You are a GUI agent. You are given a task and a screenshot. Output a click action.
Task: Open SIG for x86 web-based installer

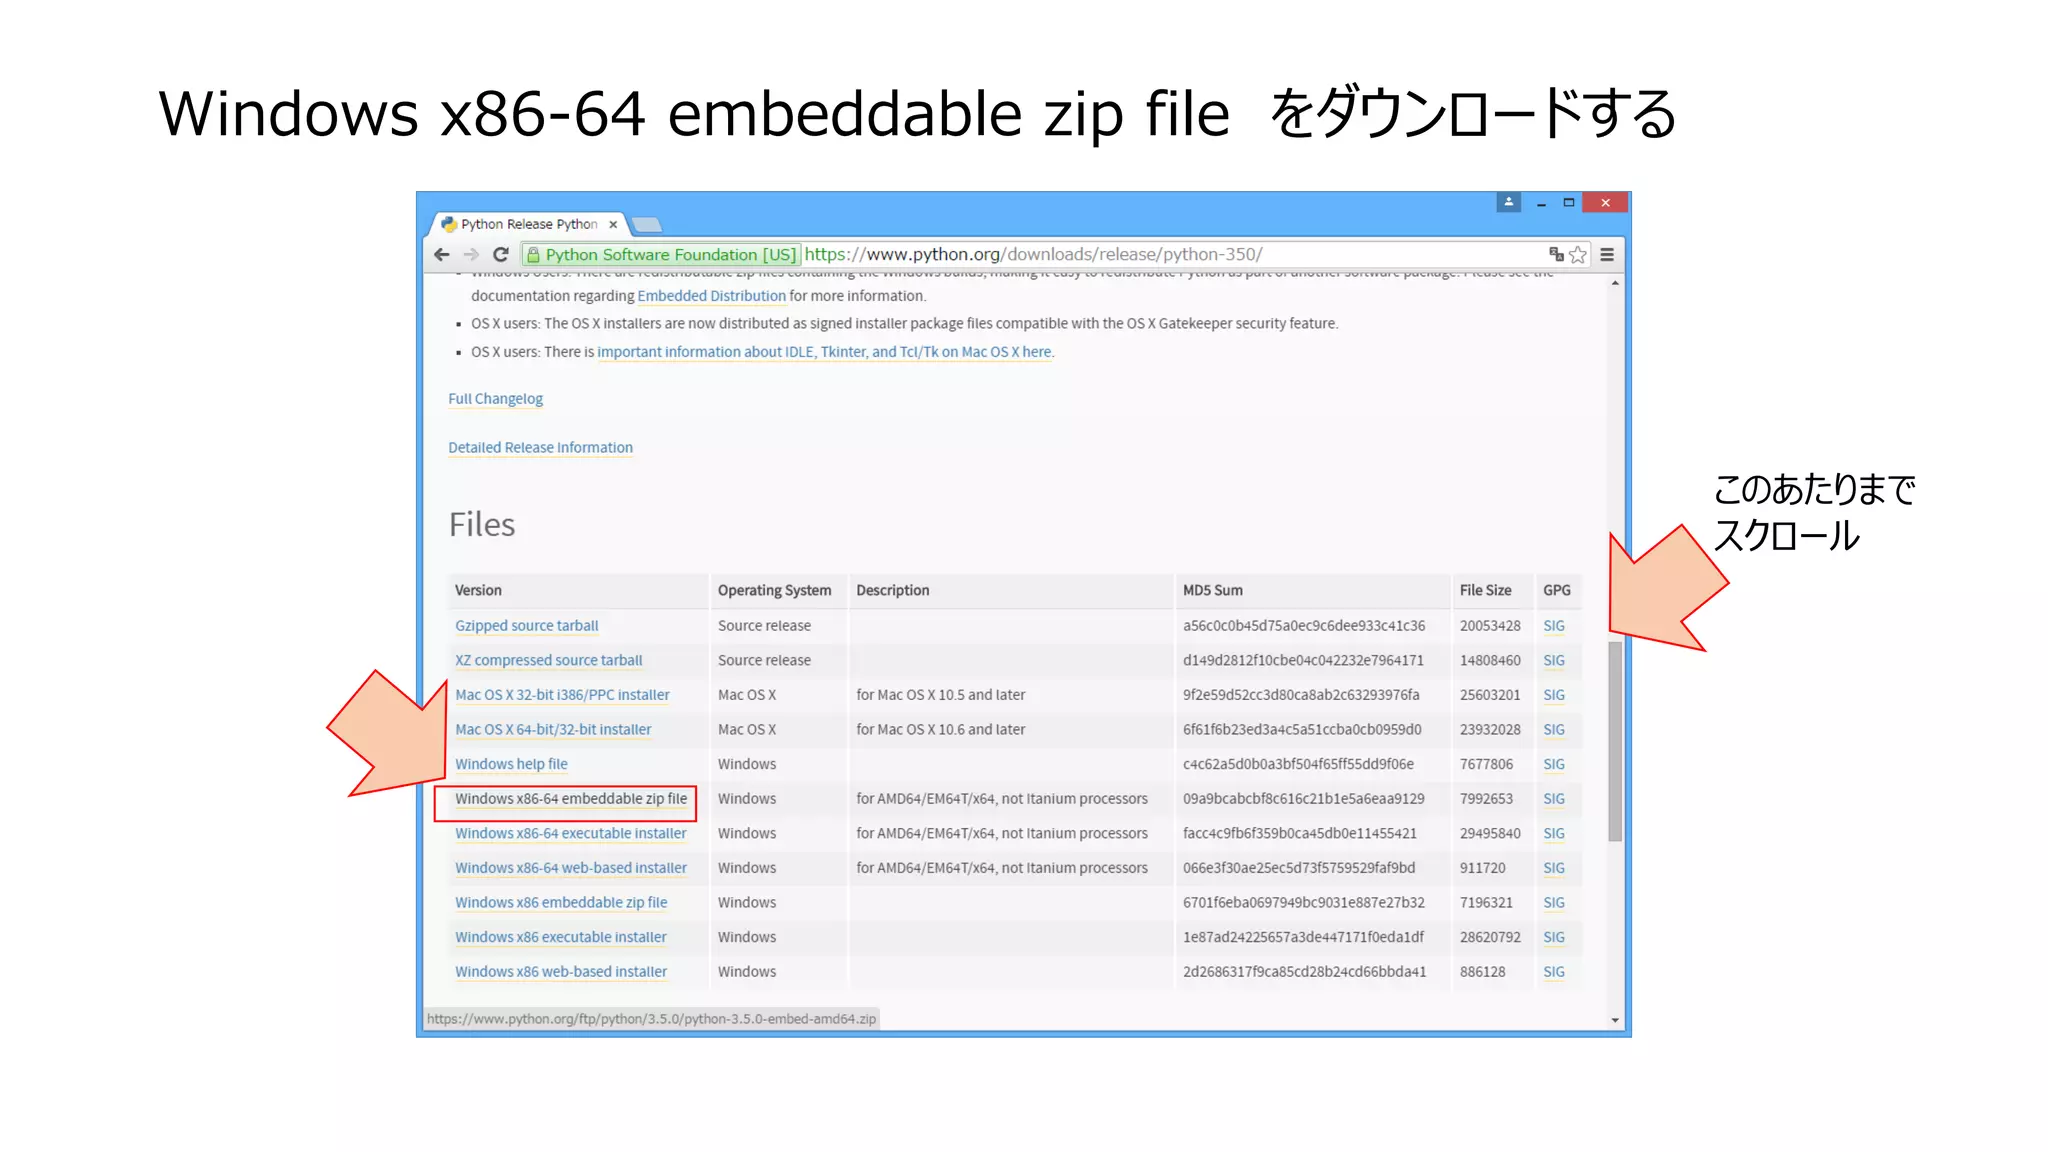(1553, 972)
